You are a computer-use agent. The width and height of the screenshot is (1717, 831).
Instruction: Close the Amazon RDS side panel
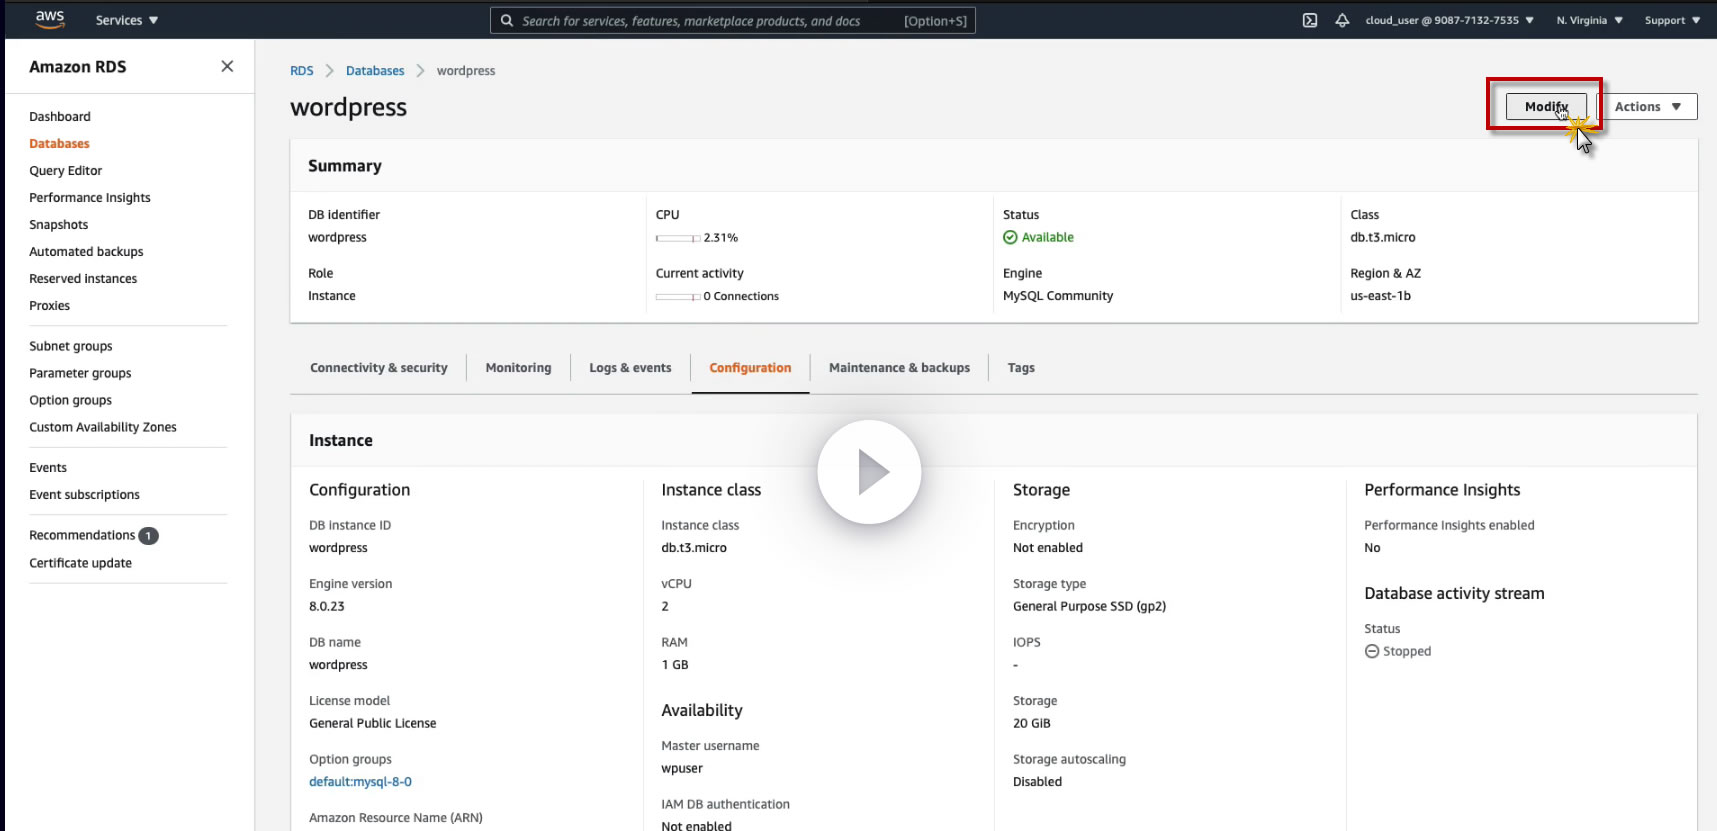tap(227, 66)
